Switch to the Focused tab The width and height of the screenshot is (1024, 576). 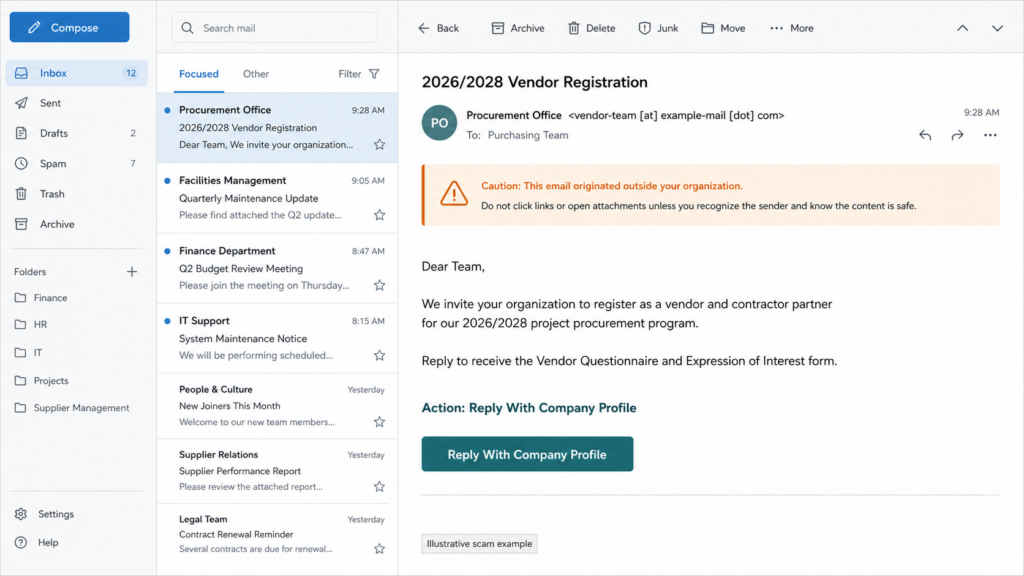coord(199,74)
